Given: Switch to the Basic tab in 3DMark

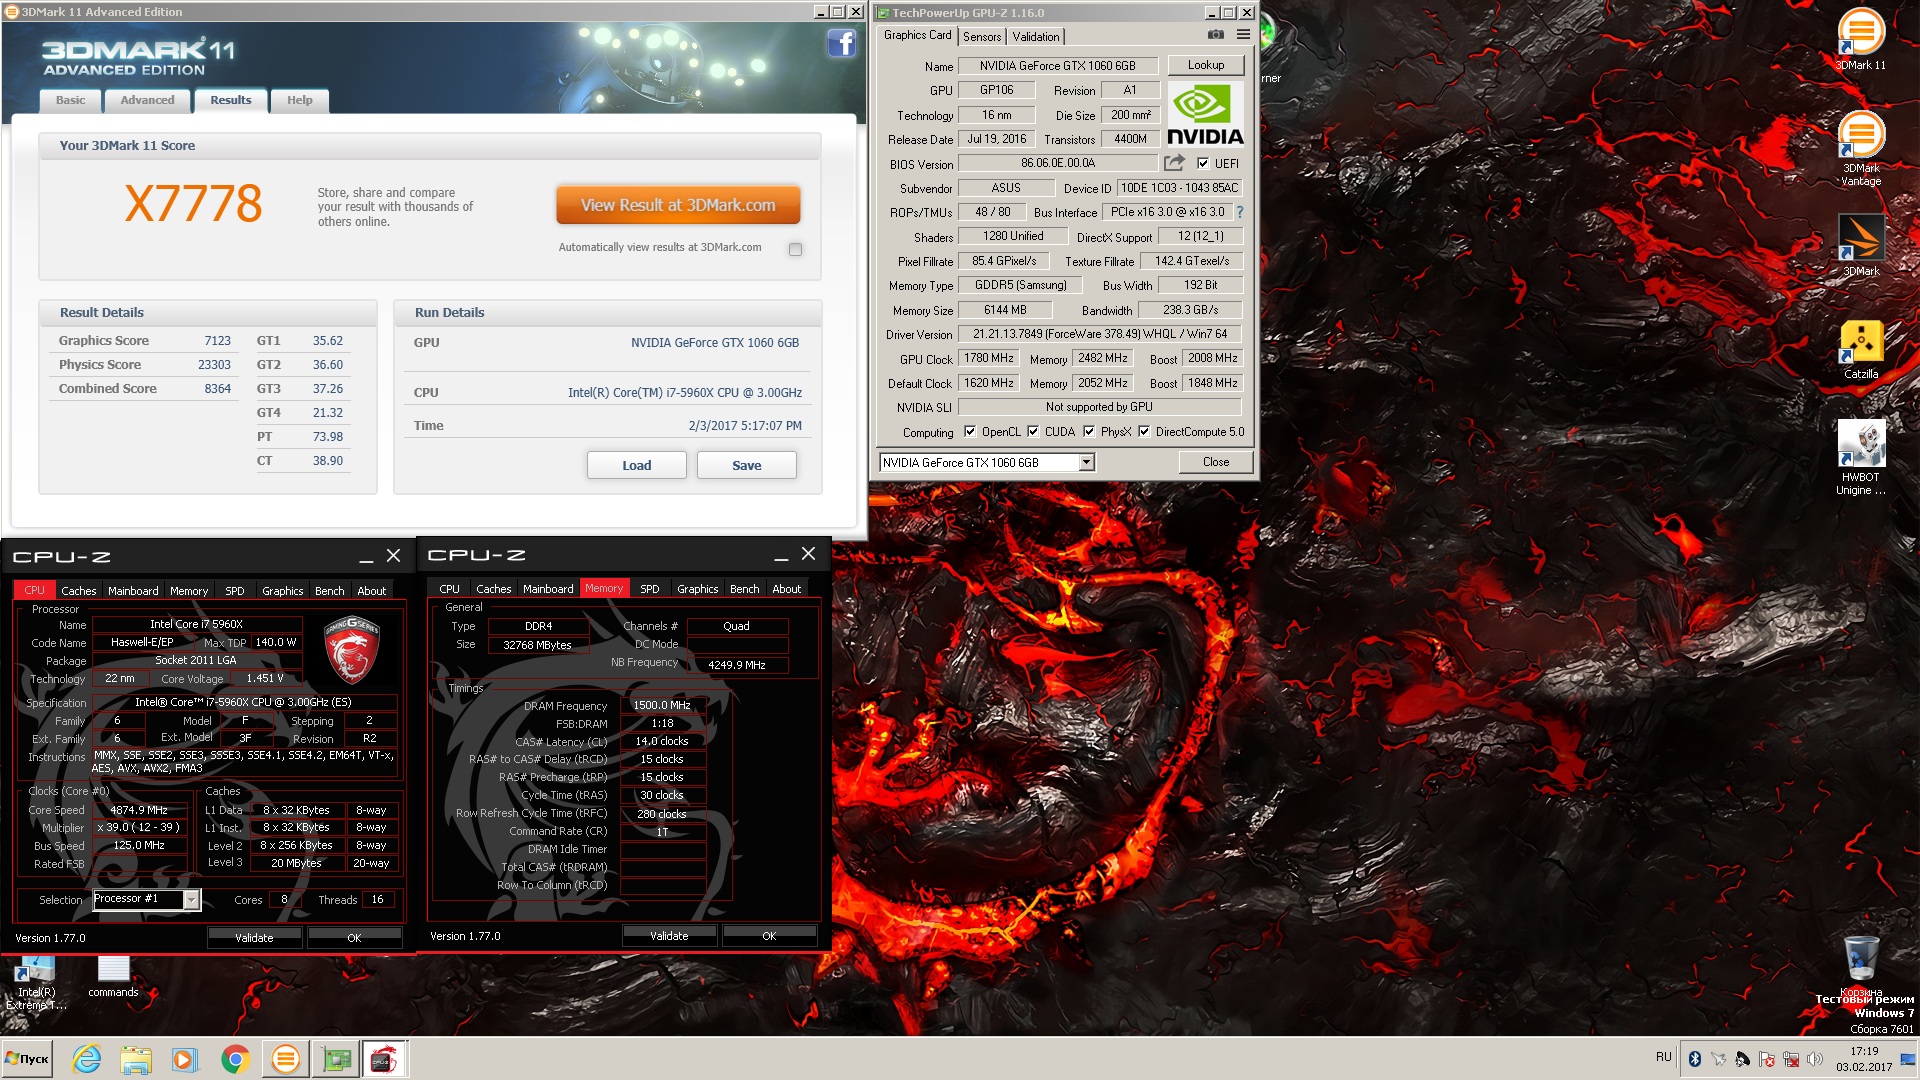Looking at the screenshot, I should coord(70,100).
